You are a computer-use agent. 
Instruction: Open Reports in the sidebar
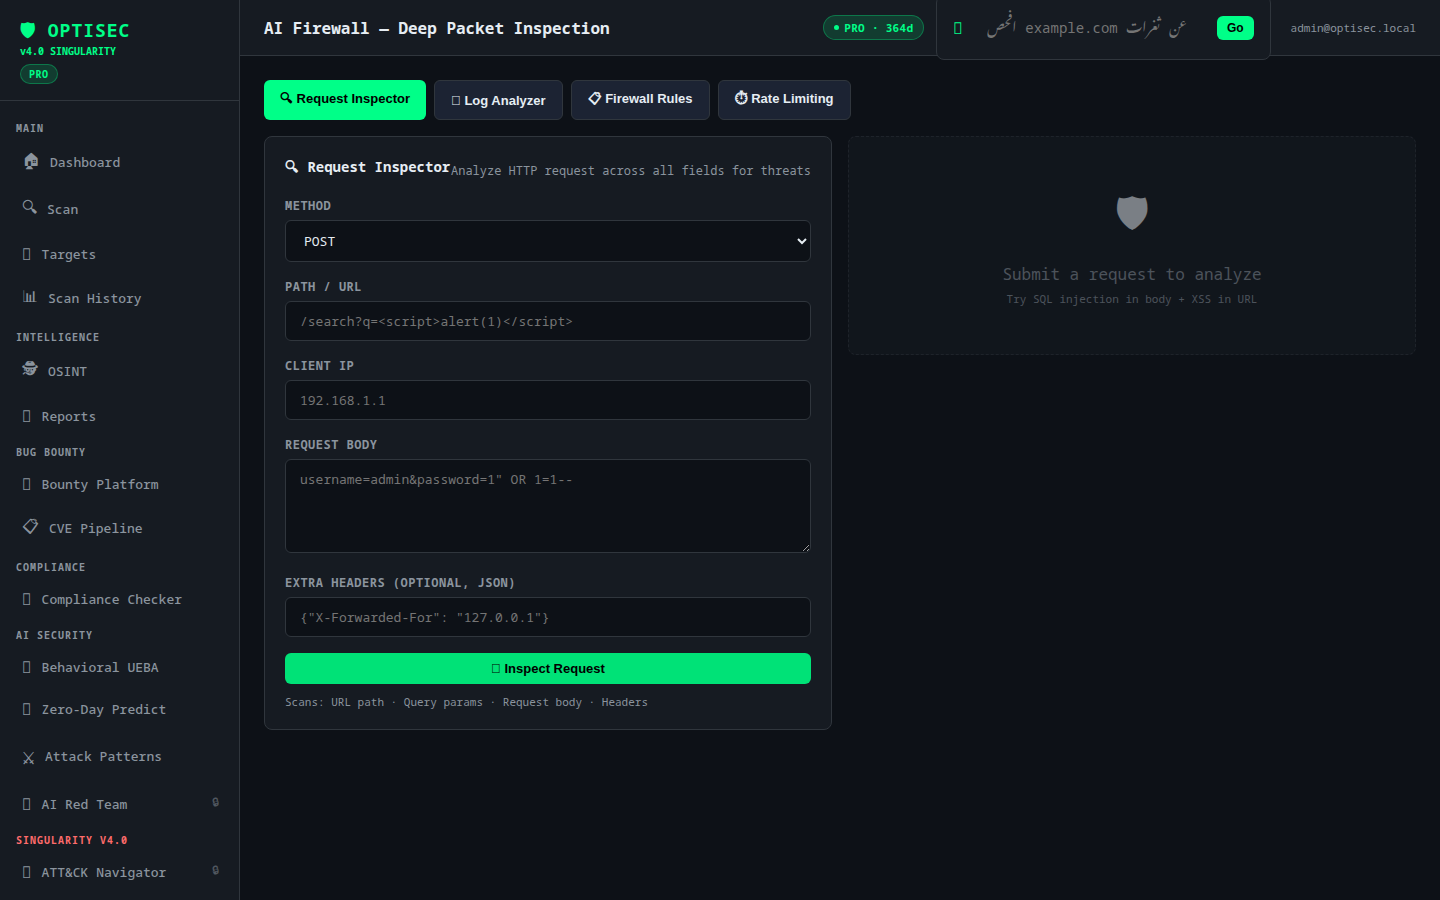coord(120,416)
